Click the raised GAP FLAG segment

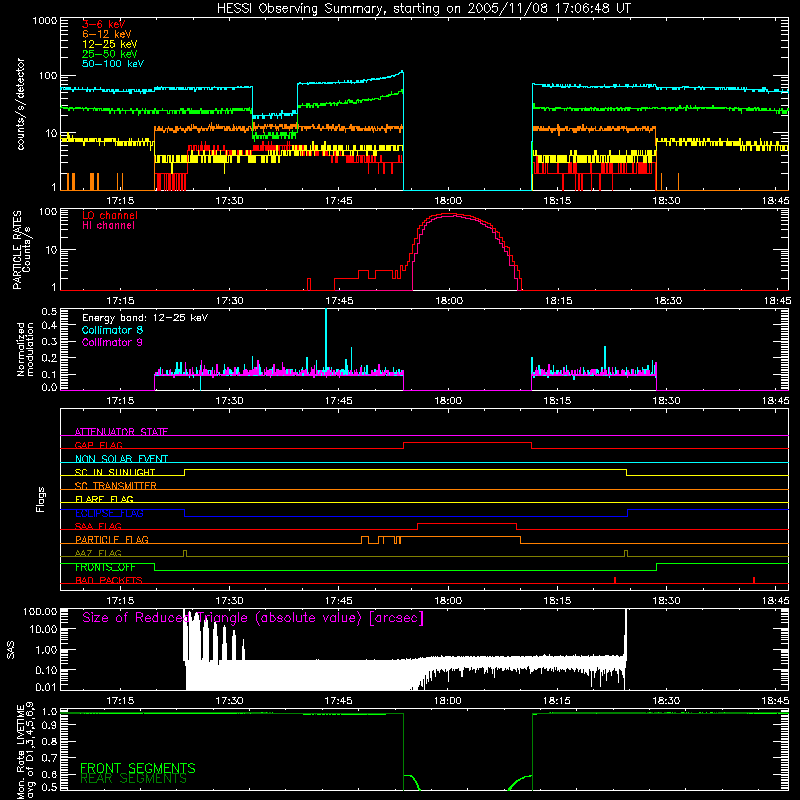[467, 443]
